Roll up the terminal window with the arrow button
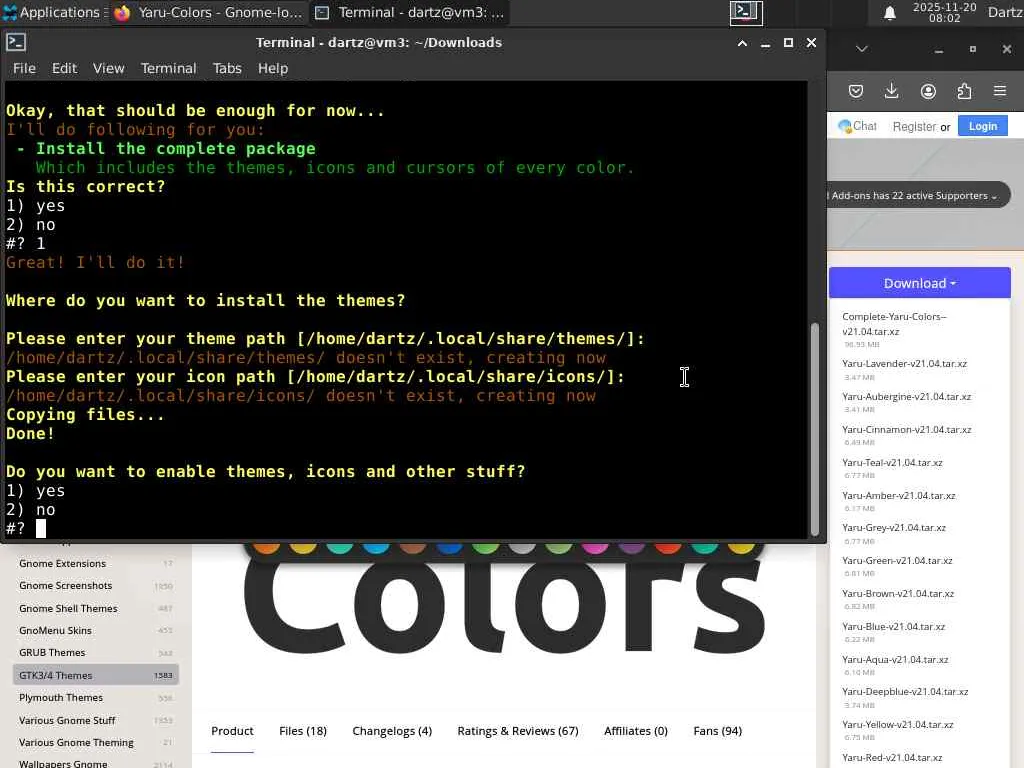Screen dimensions: 1024x768 coord(742,43)
